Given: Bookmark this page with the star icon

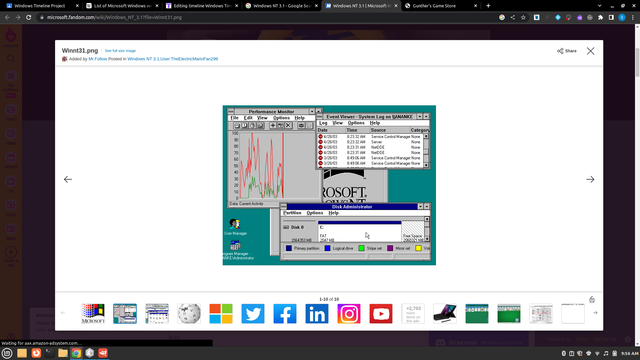Looking at the screenshot, I should (x=523, y=17).
